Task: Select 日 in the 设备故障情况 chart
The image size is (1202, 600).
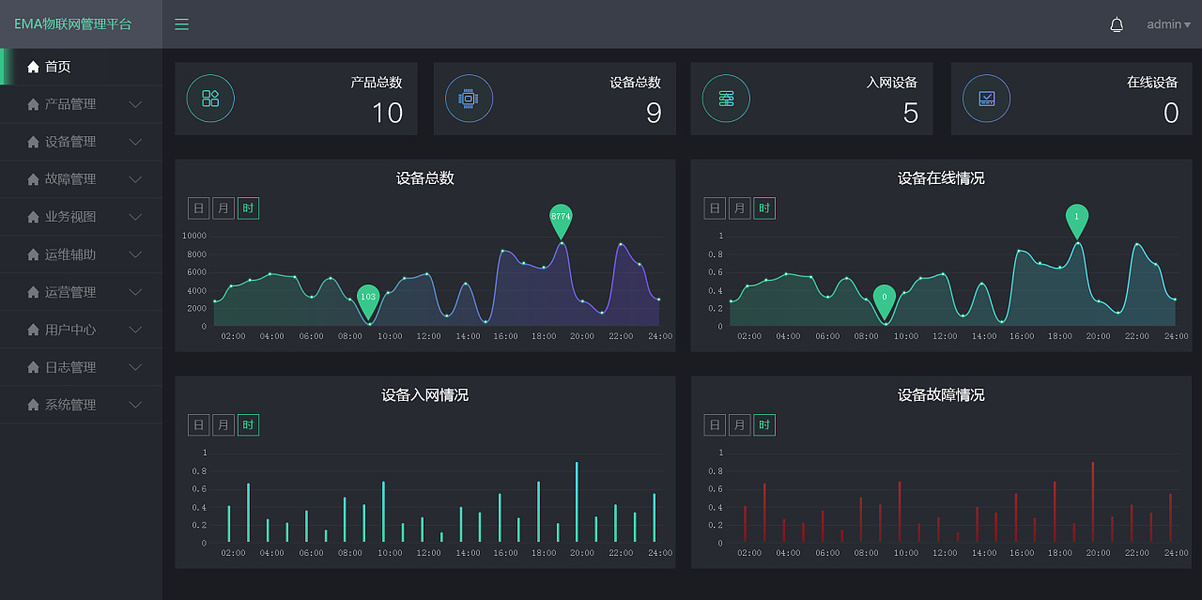Action: coord(715,425)
